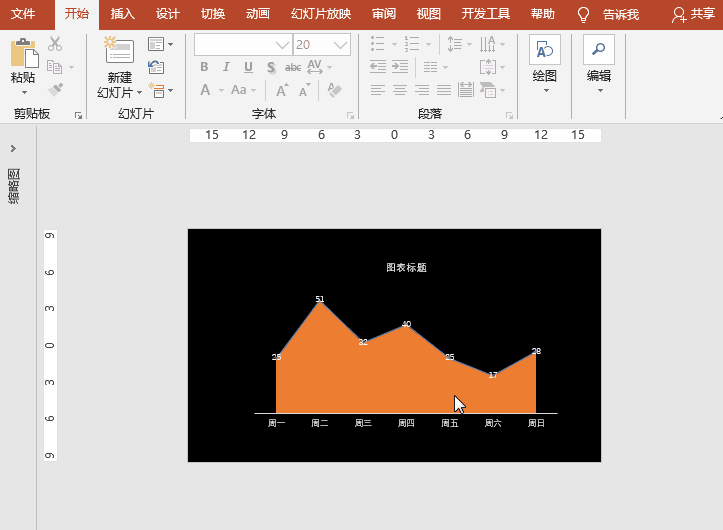Viewport: 723px width, 530px height.
Task: Click the Paste clipboard icon
Action: click(x=24, y=53)
